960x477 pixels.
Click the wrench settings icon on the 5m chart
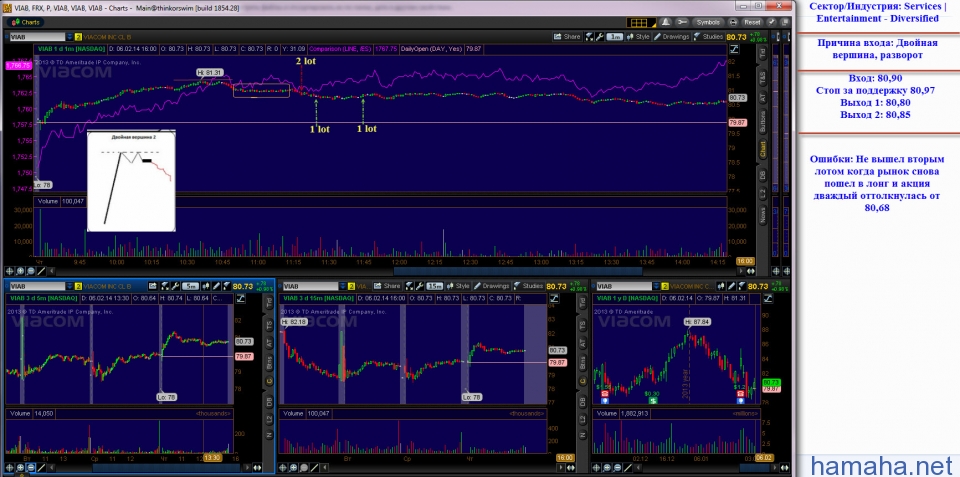pos(174,286)
